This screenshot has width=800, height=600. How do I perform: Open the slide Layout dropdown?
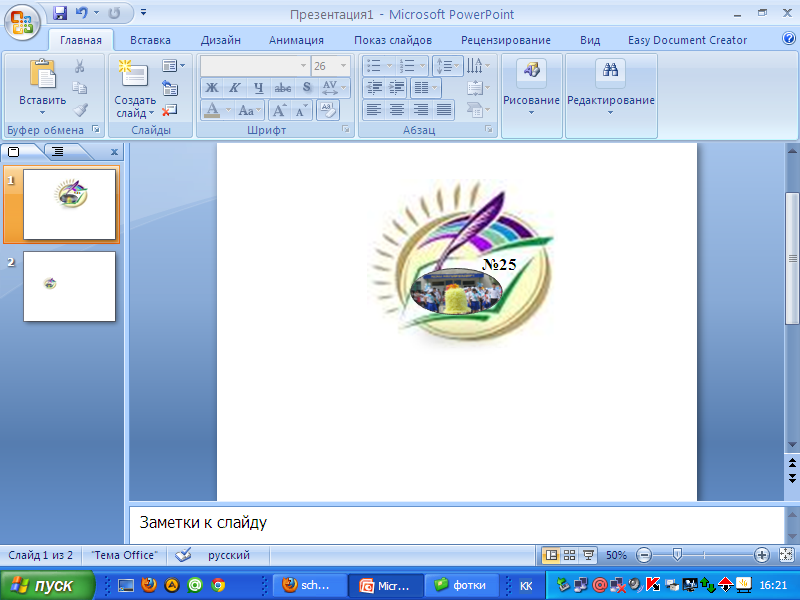pos(173,66)
